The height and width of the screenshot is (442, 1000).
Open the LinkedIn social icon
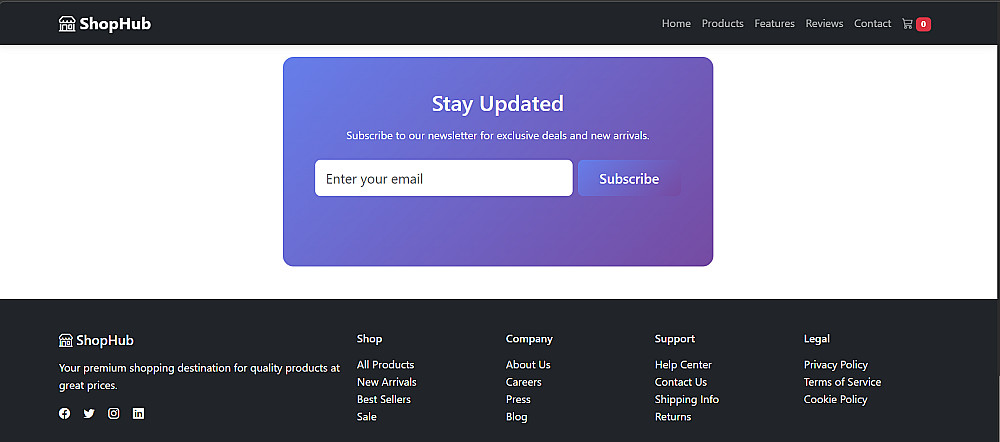click(138, 413)
